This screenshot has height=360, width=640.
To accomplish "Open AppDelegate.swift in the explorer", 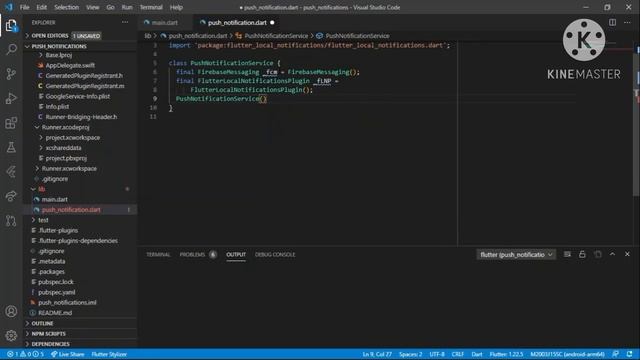I will click(70, 65).
